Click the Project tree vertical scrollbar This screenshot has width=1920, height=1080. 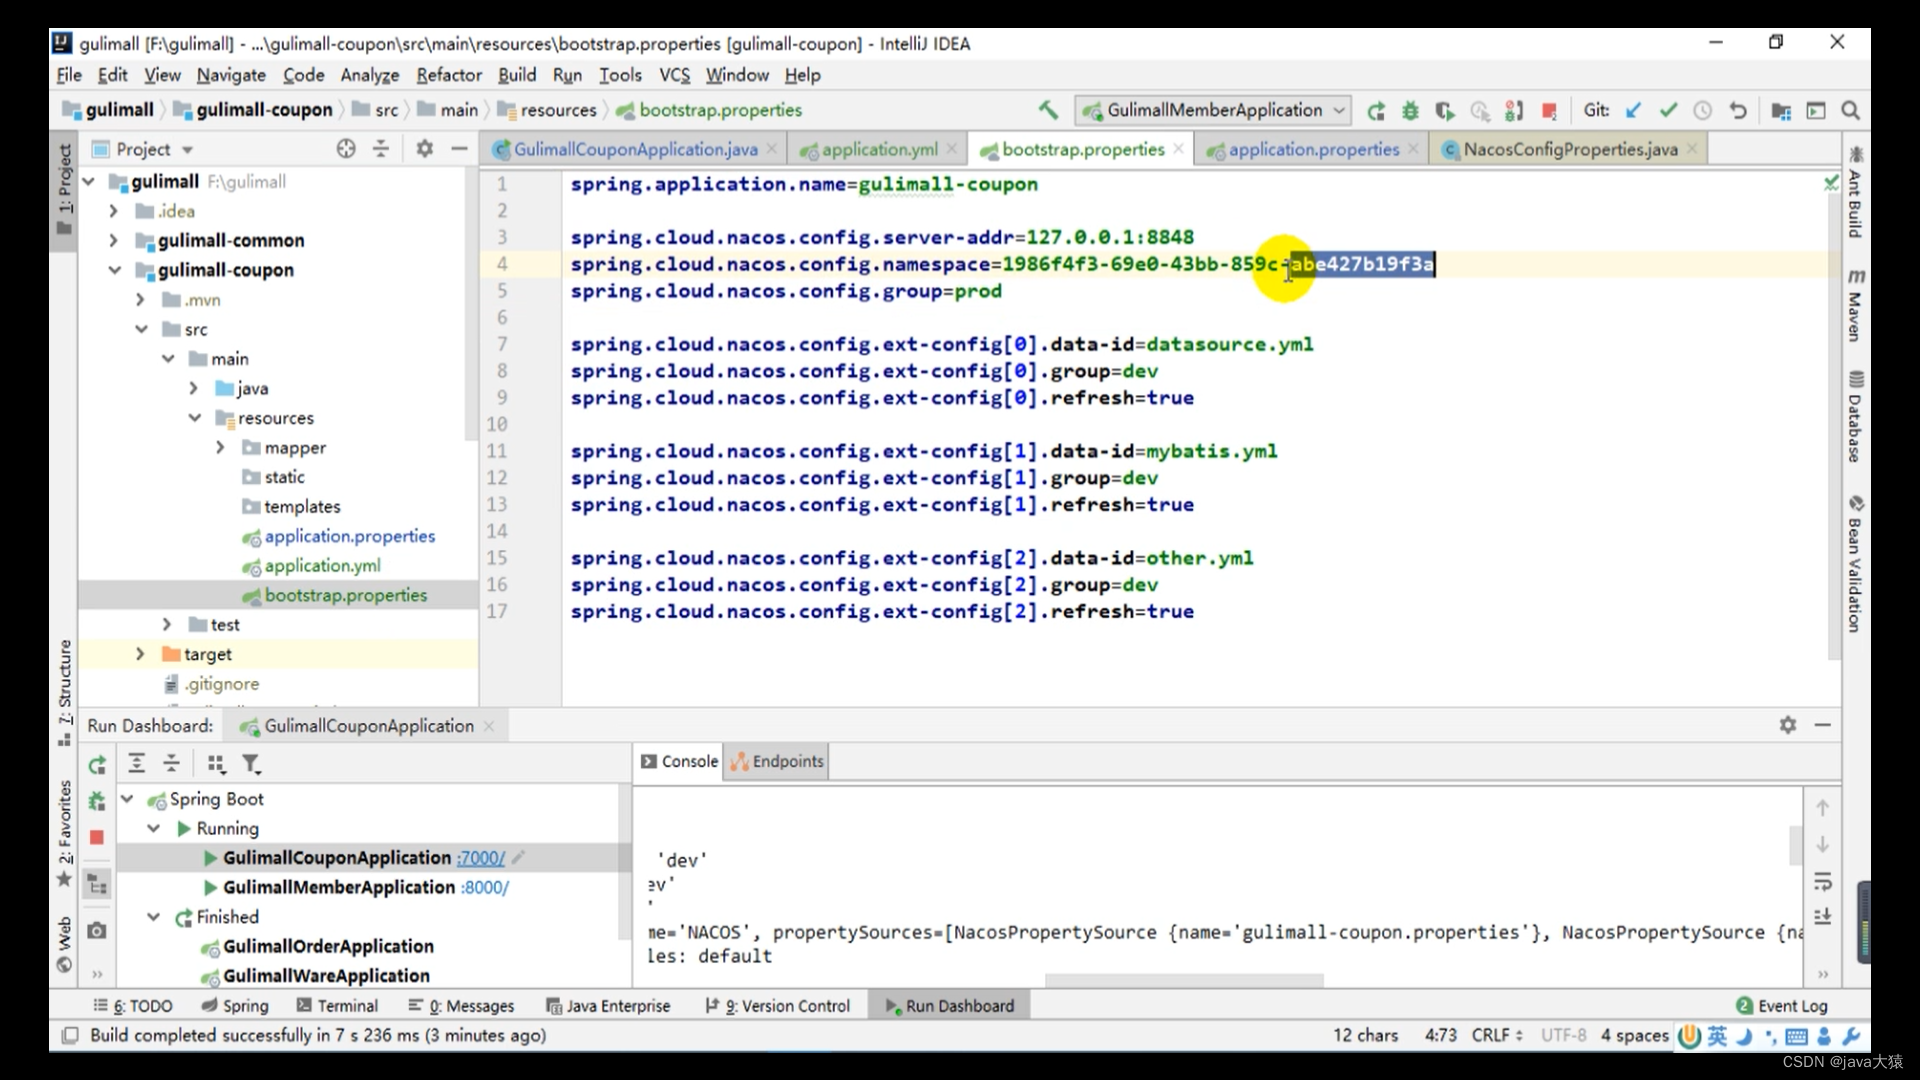[x=471, y=304]
